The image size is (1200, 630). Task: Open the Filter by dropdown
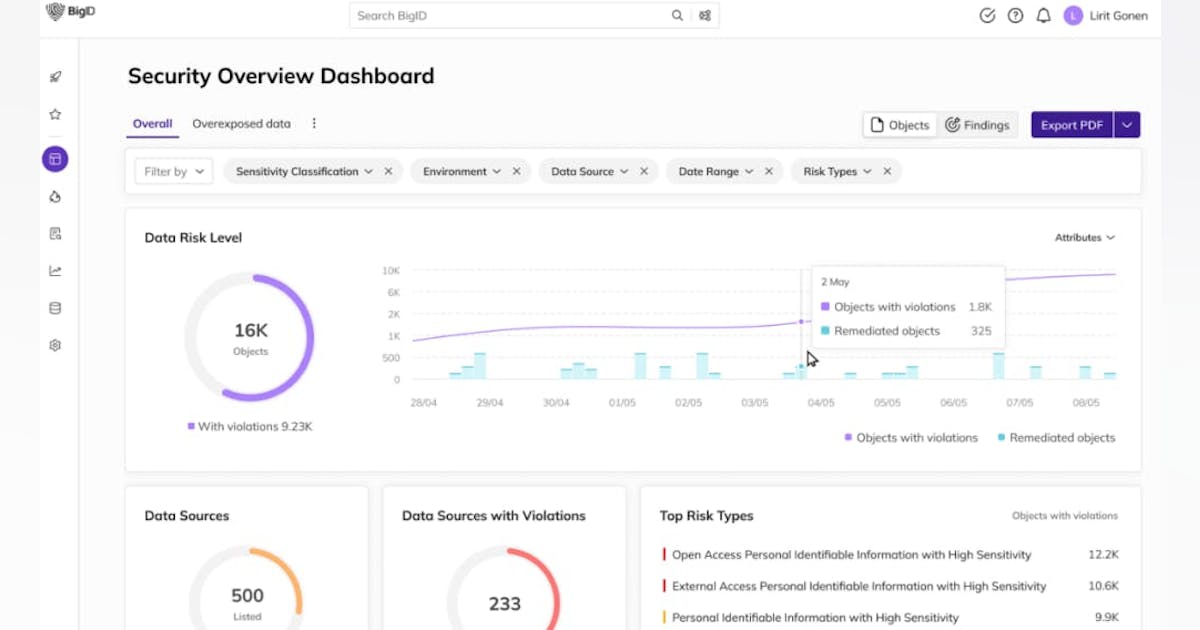[173, 172]
